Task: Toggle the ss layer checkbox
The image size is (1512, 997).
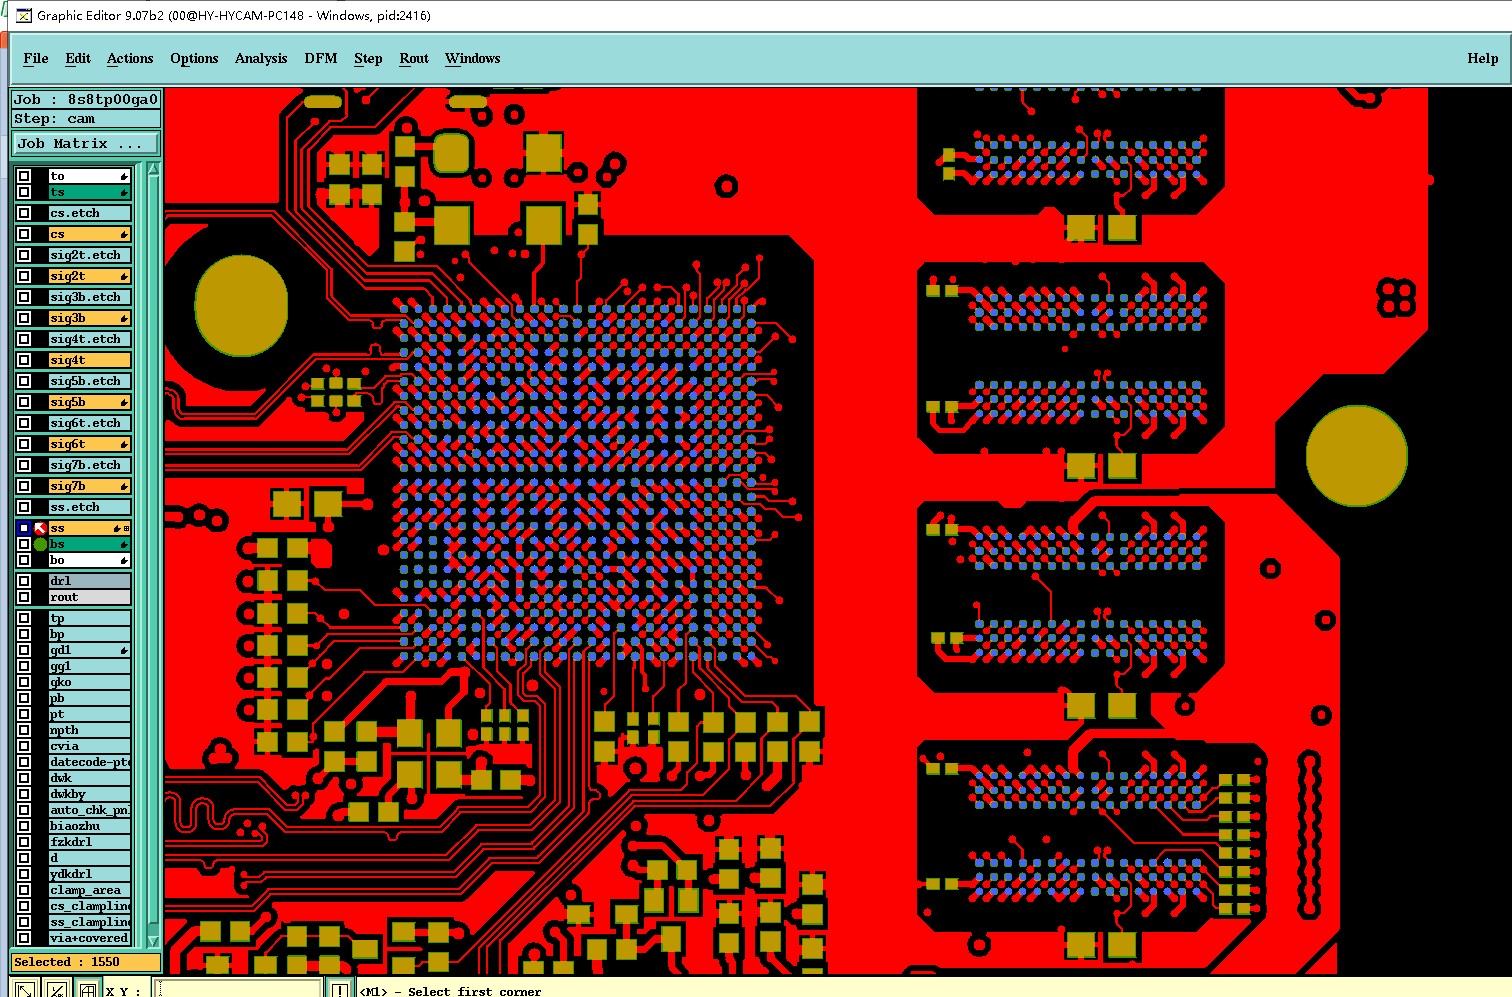Action: pos(24,528)
